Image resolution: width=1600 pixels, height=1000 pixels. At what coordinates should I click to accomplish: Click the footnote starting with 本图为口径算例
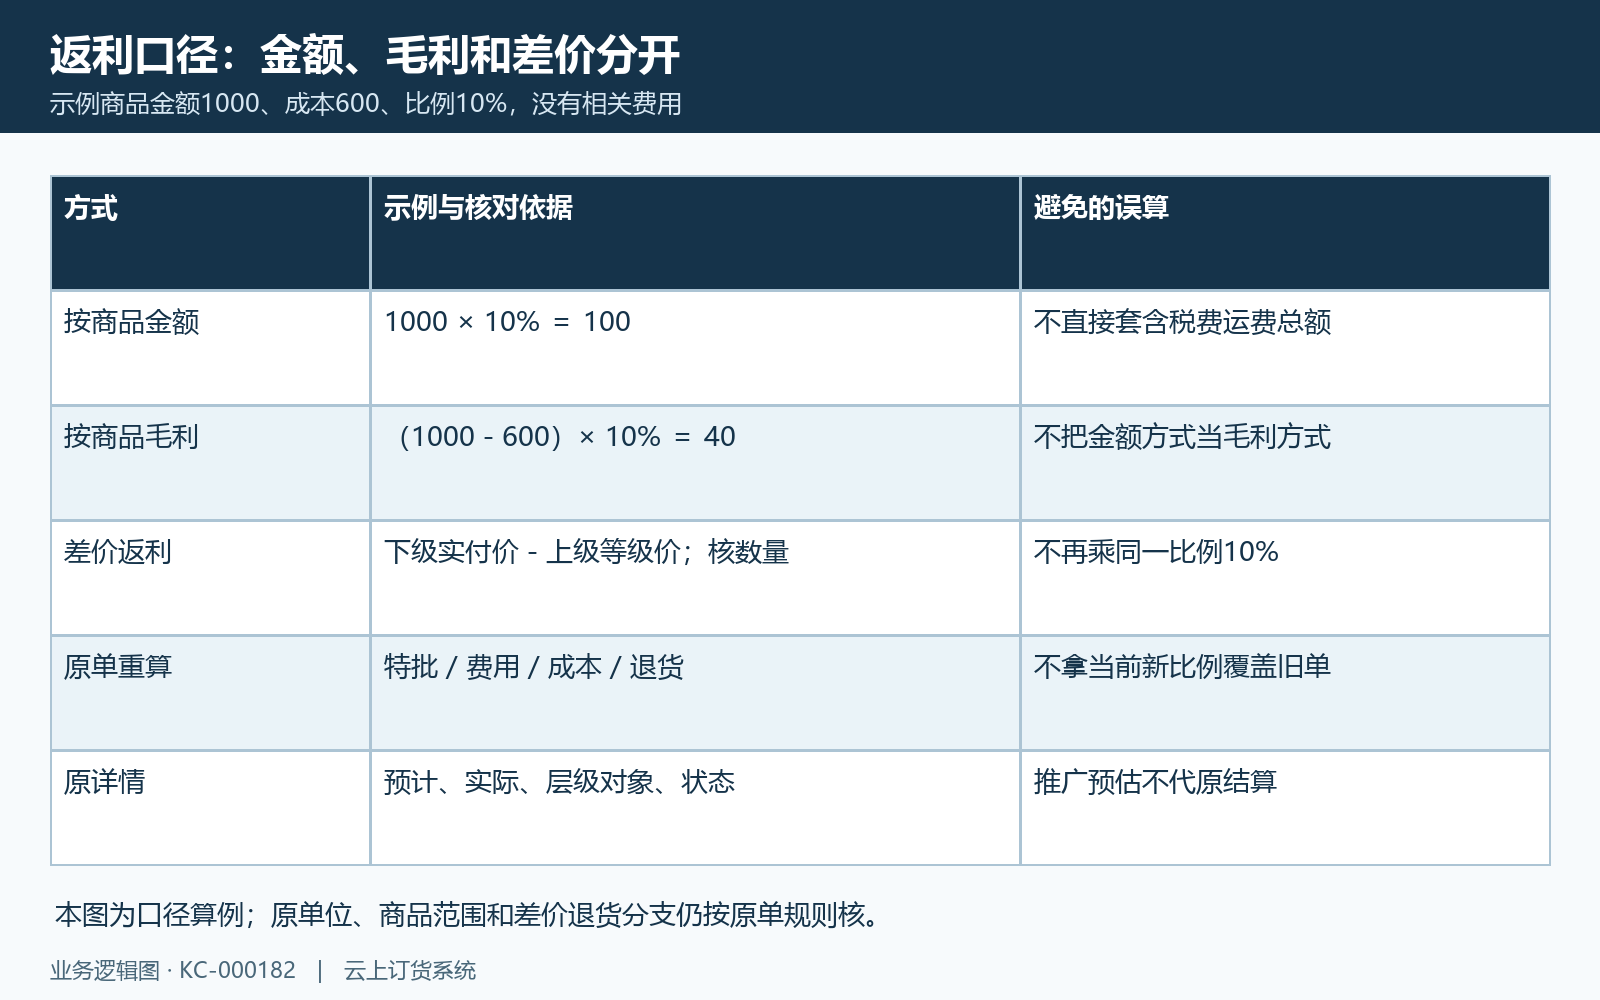(x=469, y=915)
